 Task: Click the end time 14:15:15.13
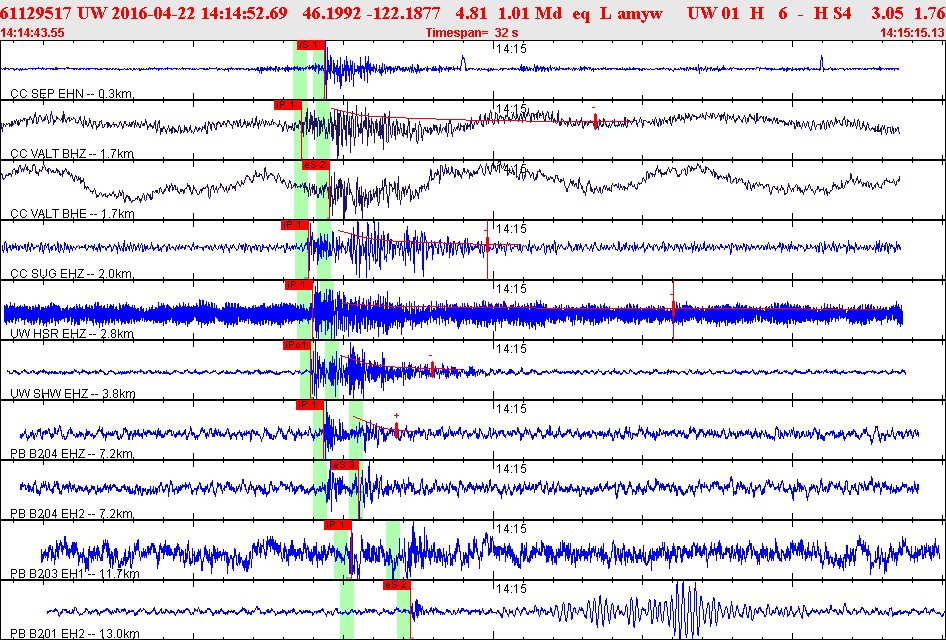pos(912,33)
